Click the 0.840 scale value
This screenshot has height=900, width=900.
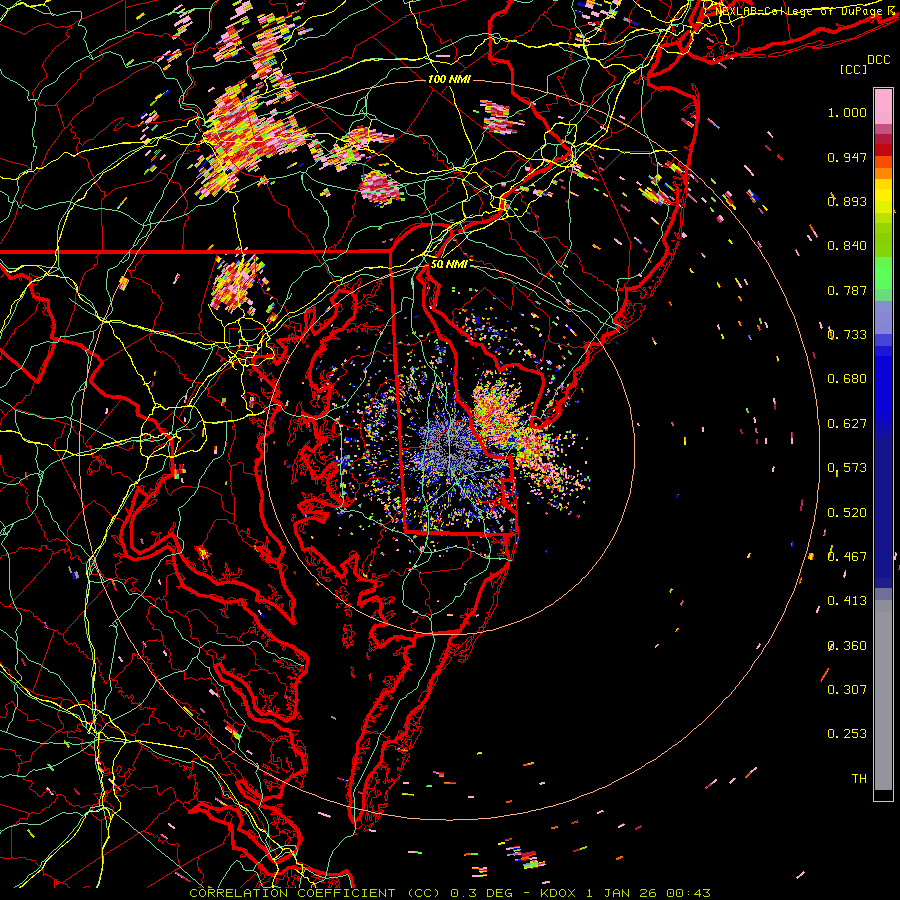coord(847,246)
